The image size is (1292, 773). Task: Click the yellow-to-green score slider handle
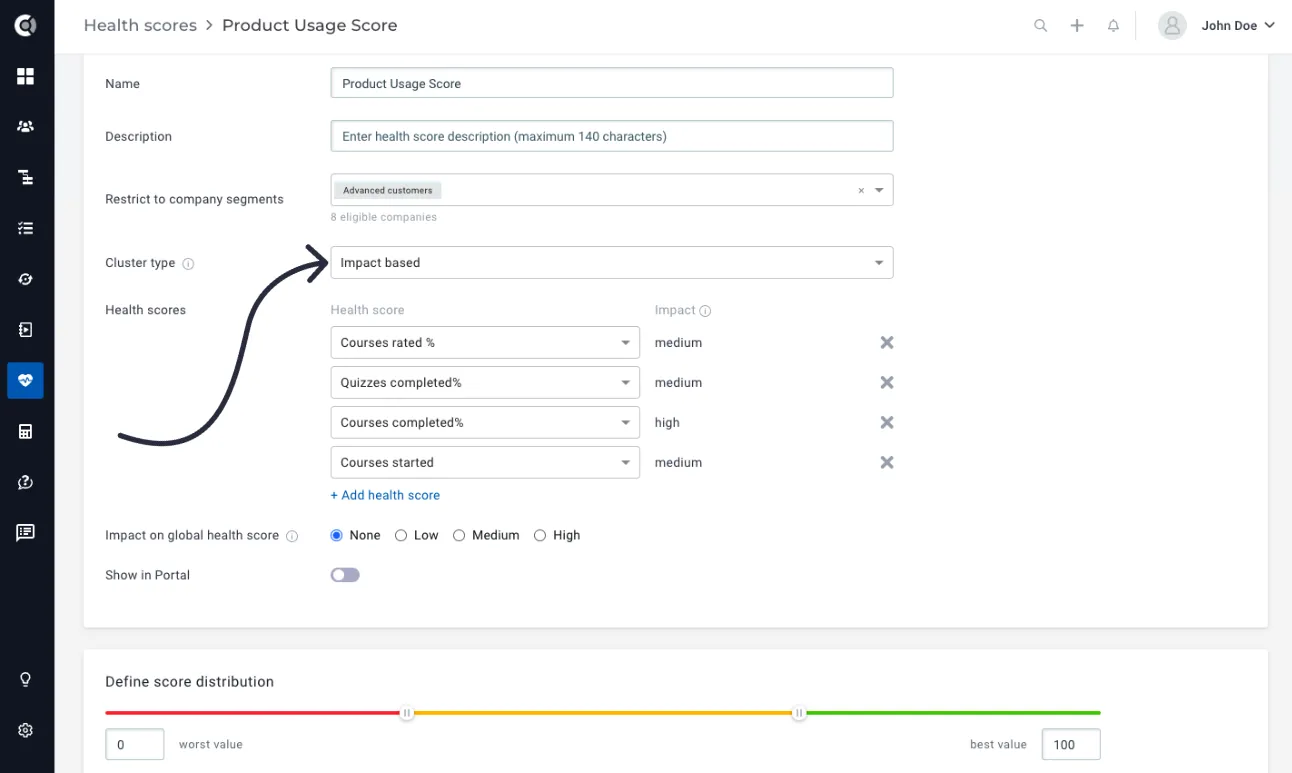pos(799,713)
